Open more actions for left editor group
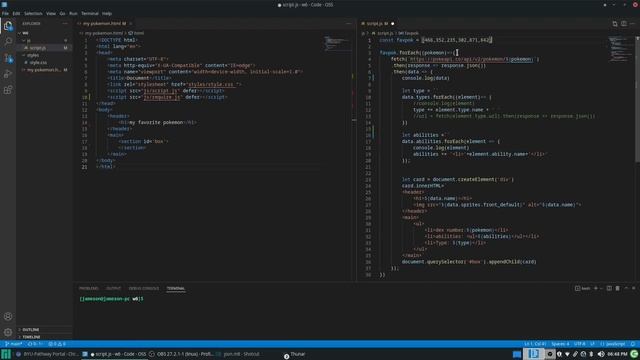This screenshot has width=640, height=360. tap(348, 24)
